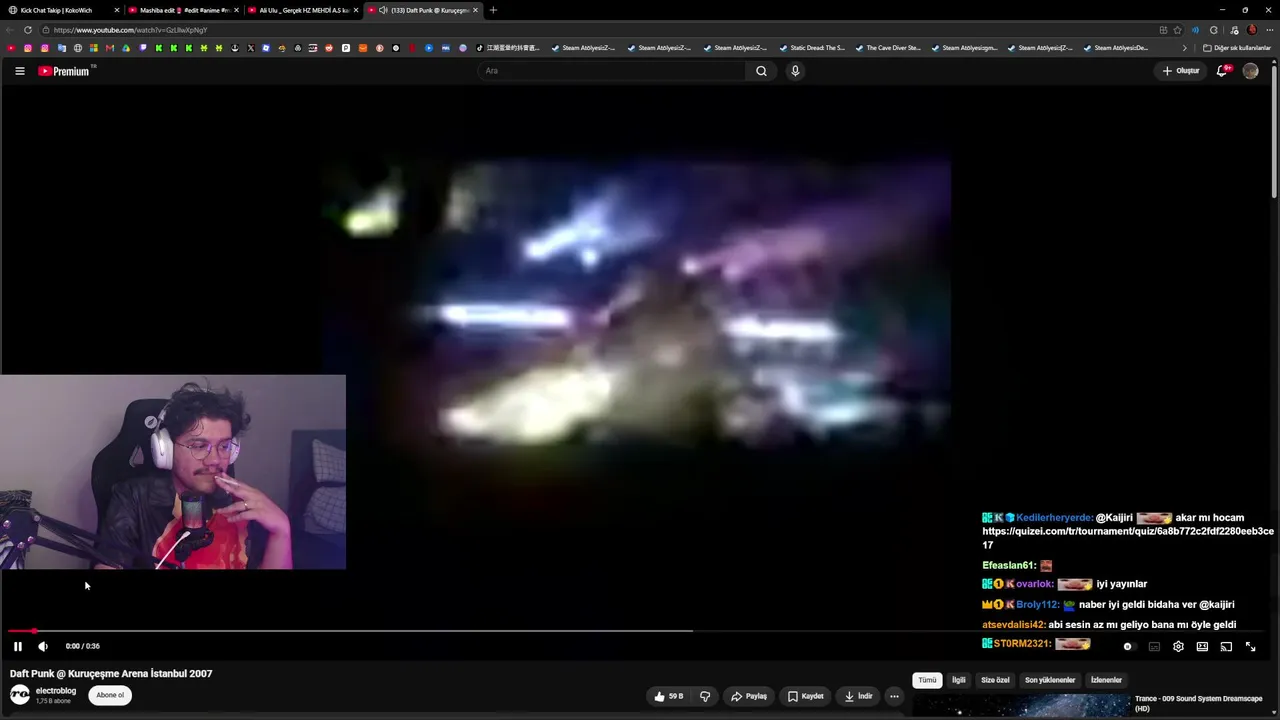Image resolution: width=1280 pixels, height=720 pixels.
Task: Subscribe with the Abone ol button
Action: click(x=110, y=695)
